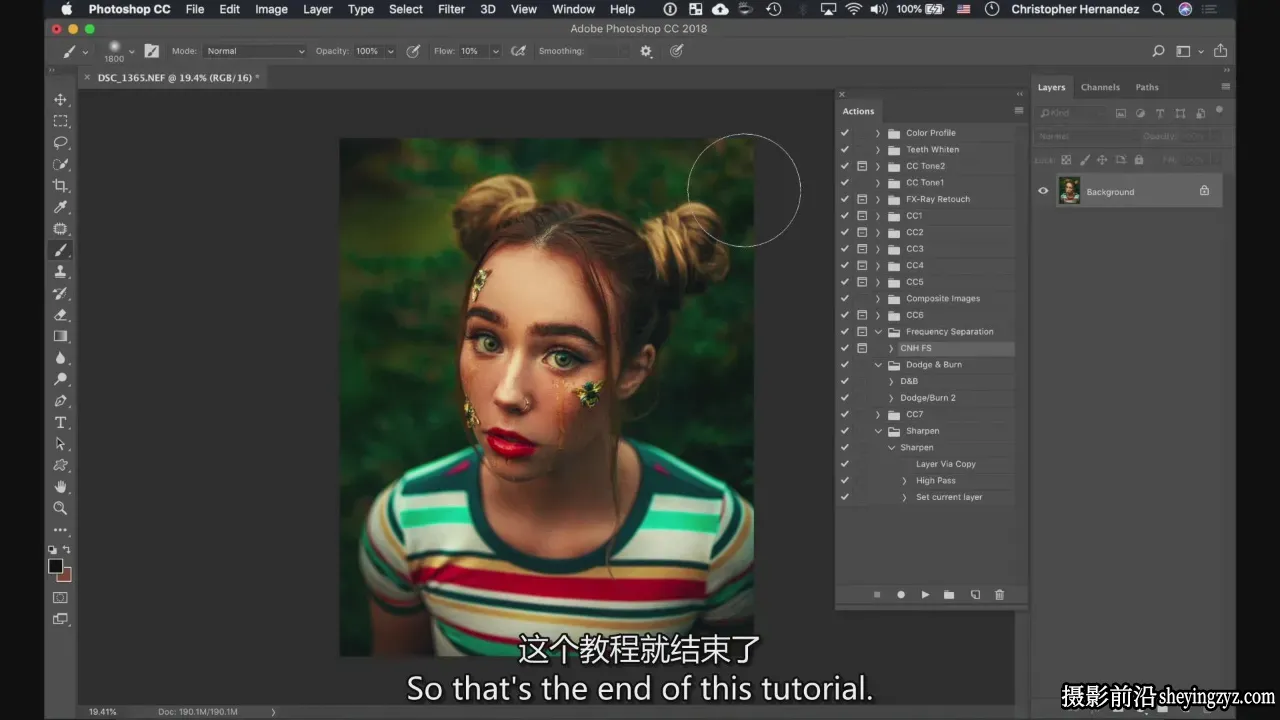Begin recording an action
Screen dimensions: 1280x720
[x=901, y=595]
